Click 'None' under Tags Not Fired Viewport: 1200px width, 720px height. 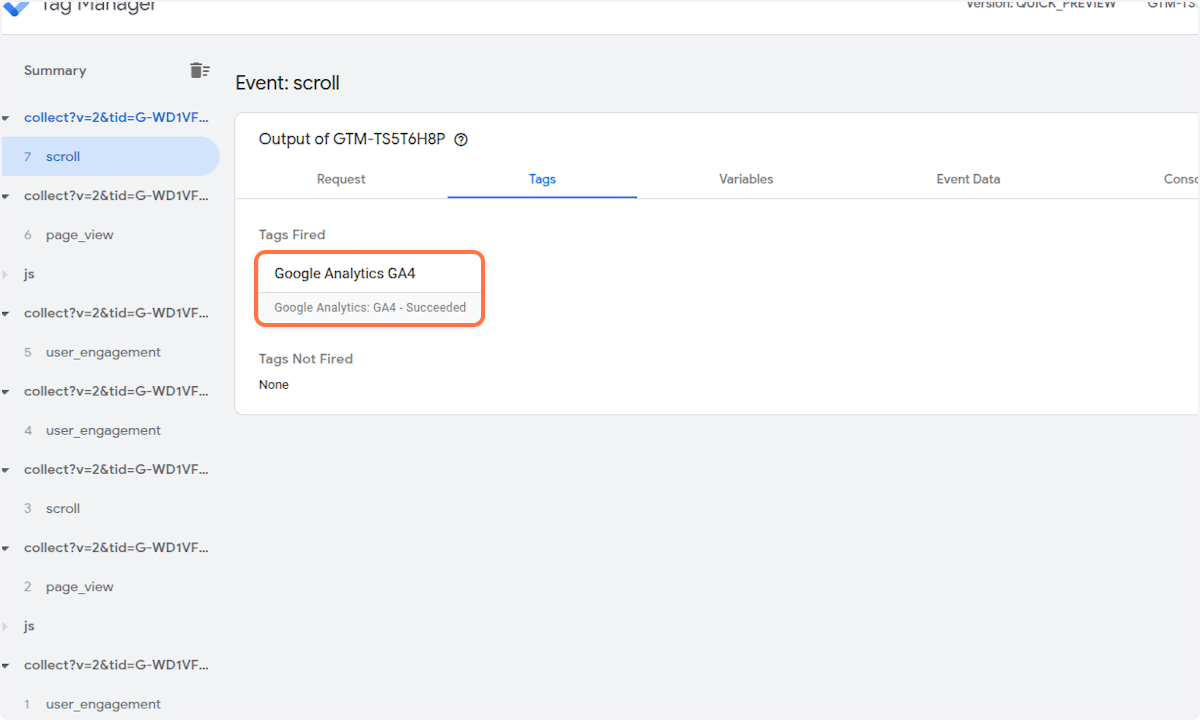pos(274,385)
